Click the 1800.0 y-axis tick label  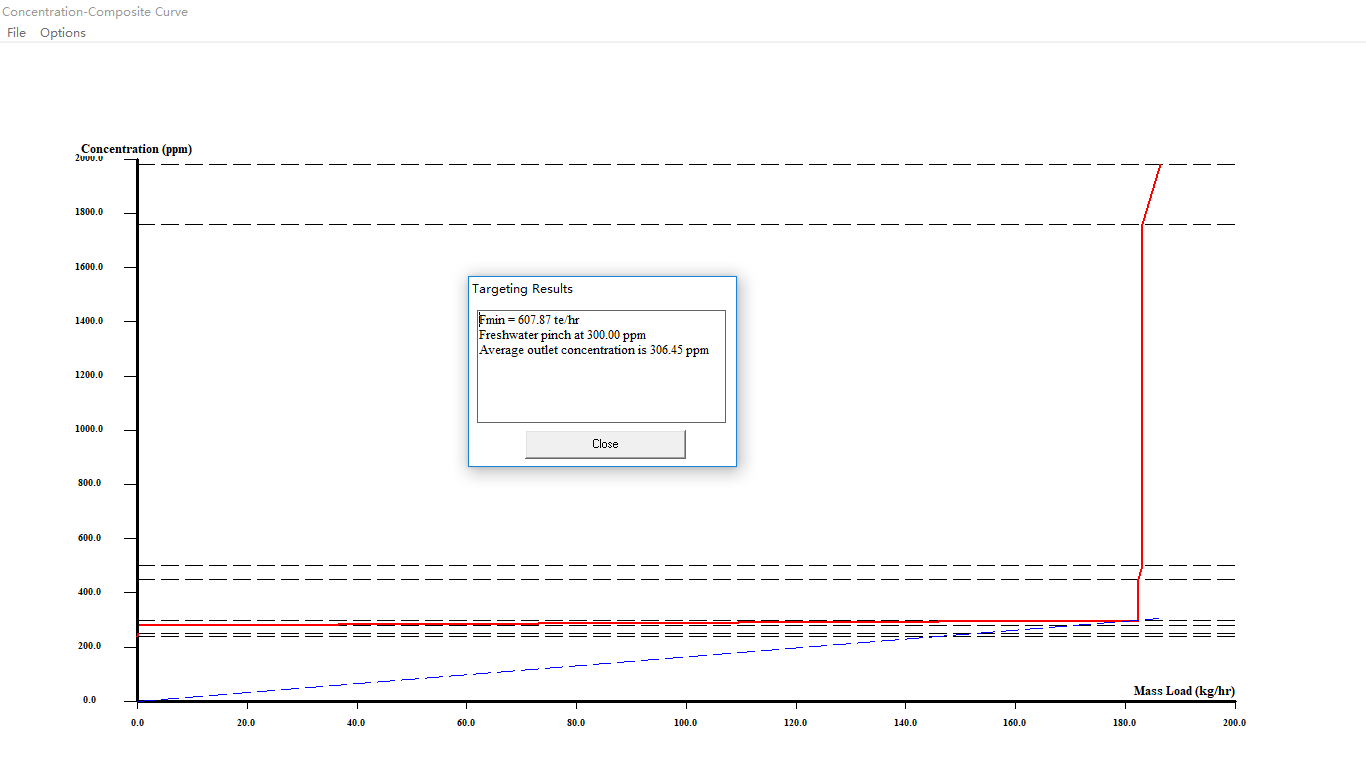[89, 213]
